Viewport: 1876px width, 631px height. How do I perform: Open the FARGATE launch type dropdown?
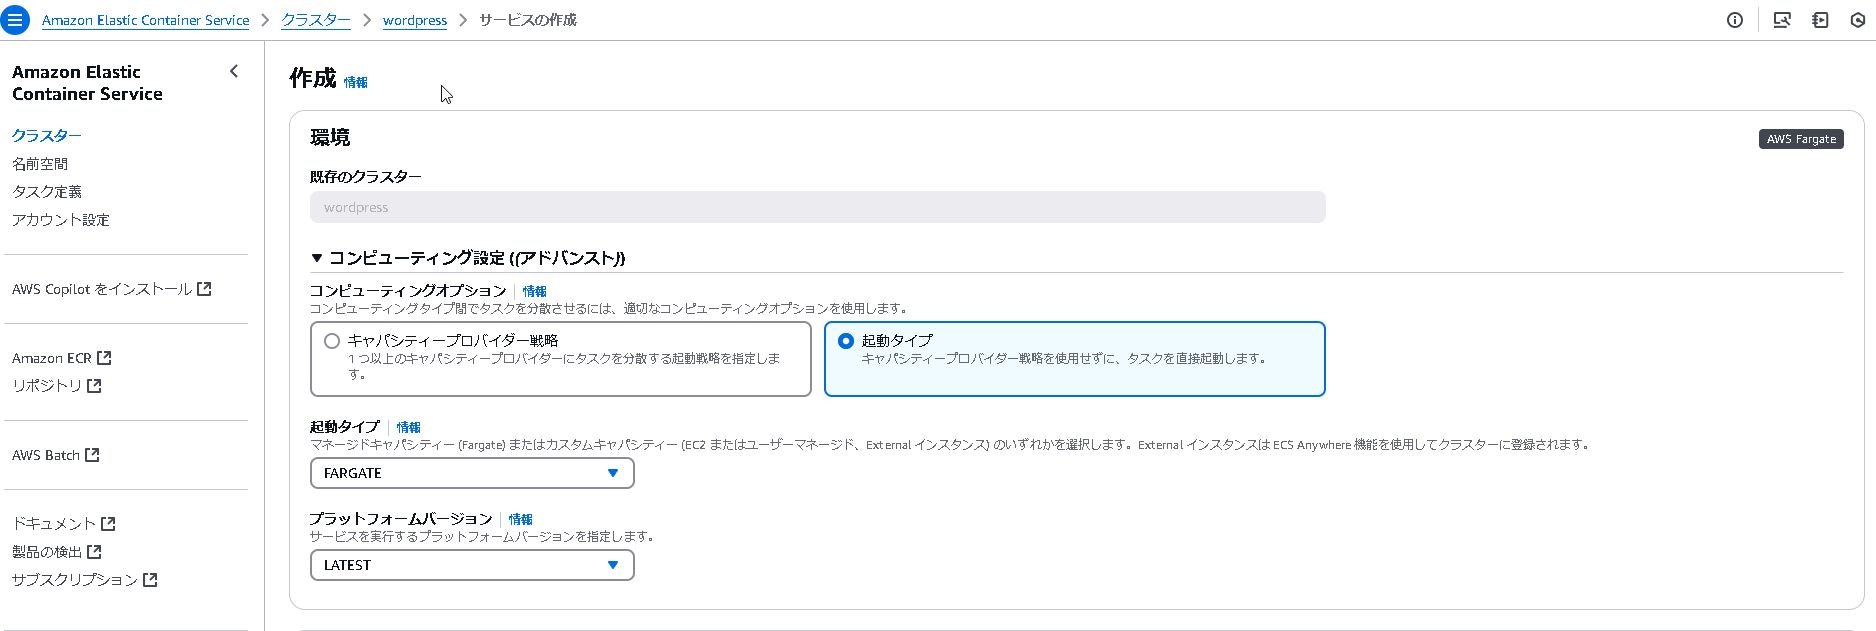[472, 473]
